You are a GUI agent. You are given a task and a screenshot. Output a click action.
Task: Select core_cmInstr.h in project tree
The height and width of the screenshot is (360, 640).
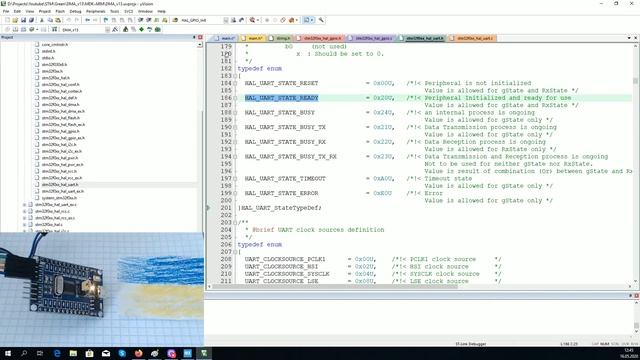[x=55, y=44]
